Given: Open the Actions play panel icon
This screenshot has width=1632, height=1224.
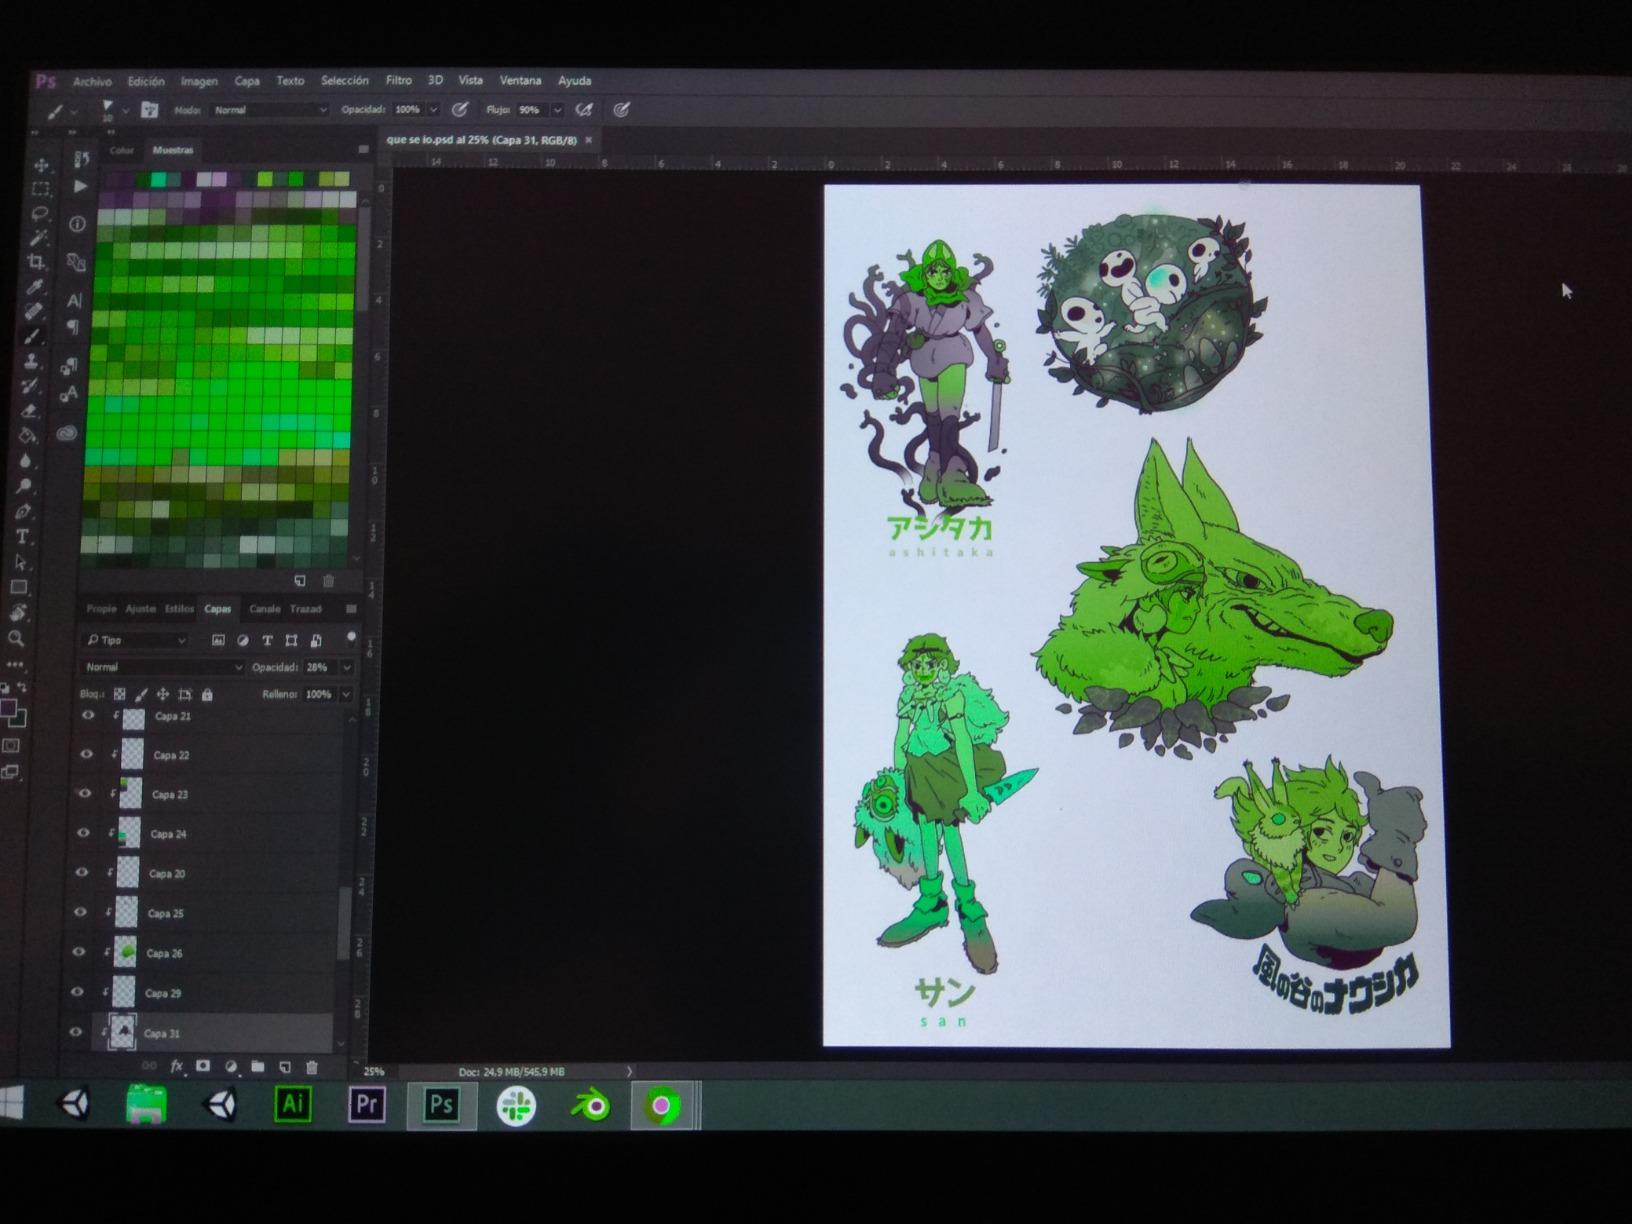Looking at the screenshot, I should (x=80, y=187).
